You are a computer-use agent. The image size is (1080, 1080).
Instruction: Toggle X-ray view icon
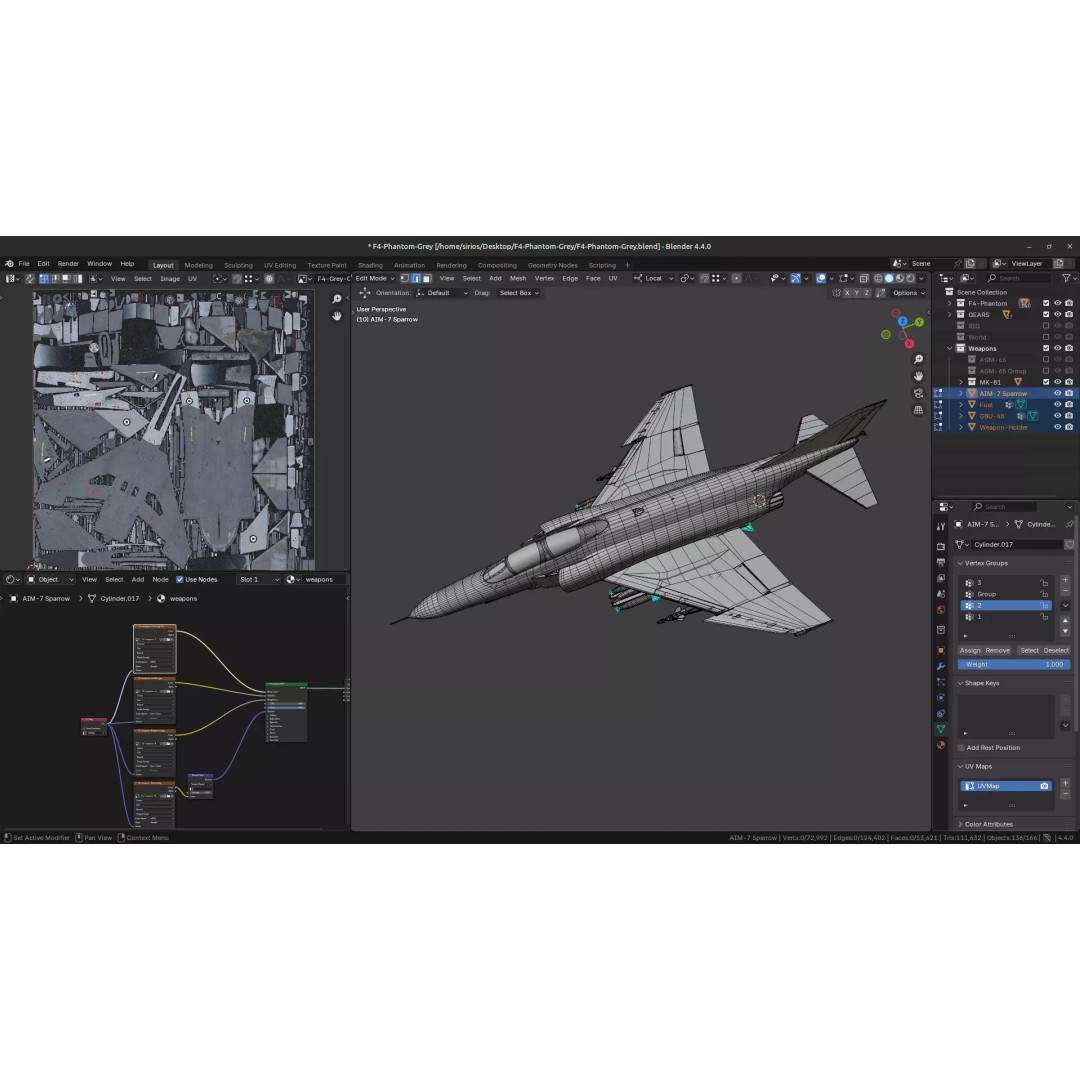click(x=864, y=278)
